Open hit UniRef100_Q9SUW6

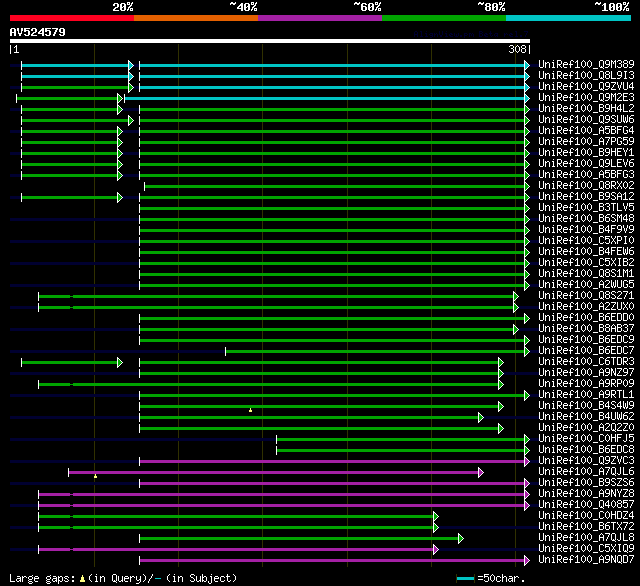coord(586,119)
